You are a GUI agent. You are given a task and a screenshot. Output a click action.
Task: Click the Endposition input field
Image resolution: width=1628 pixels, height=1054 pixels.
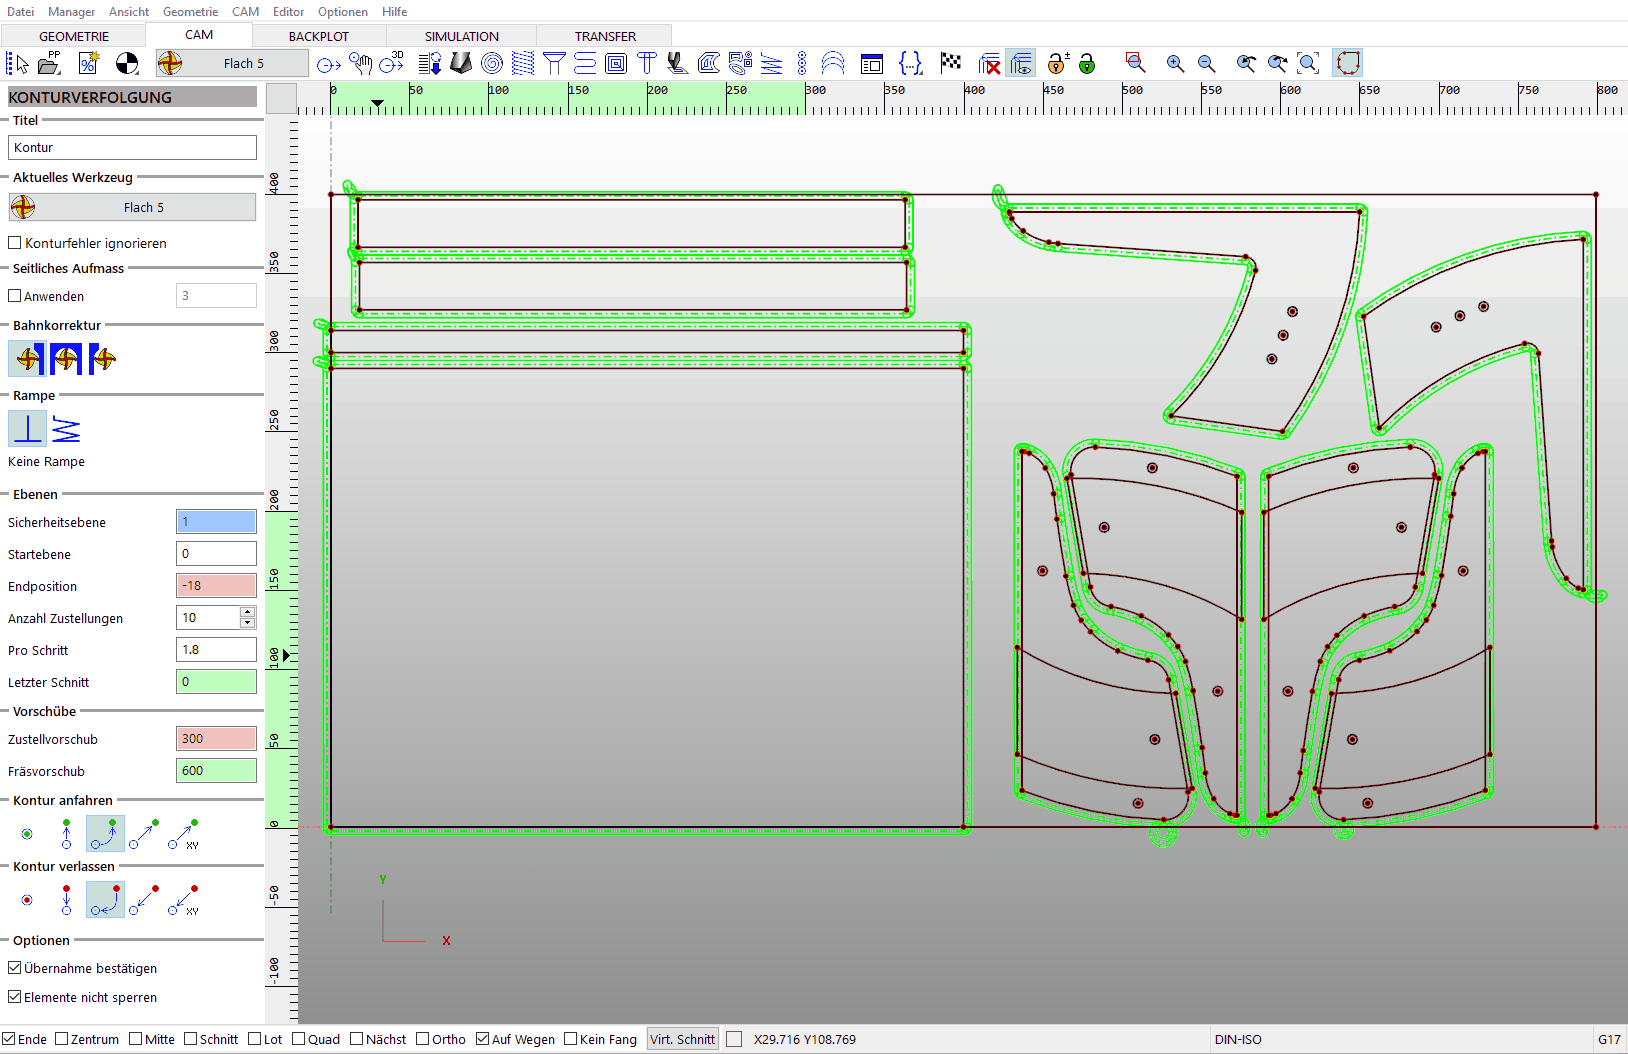[216, 586]
